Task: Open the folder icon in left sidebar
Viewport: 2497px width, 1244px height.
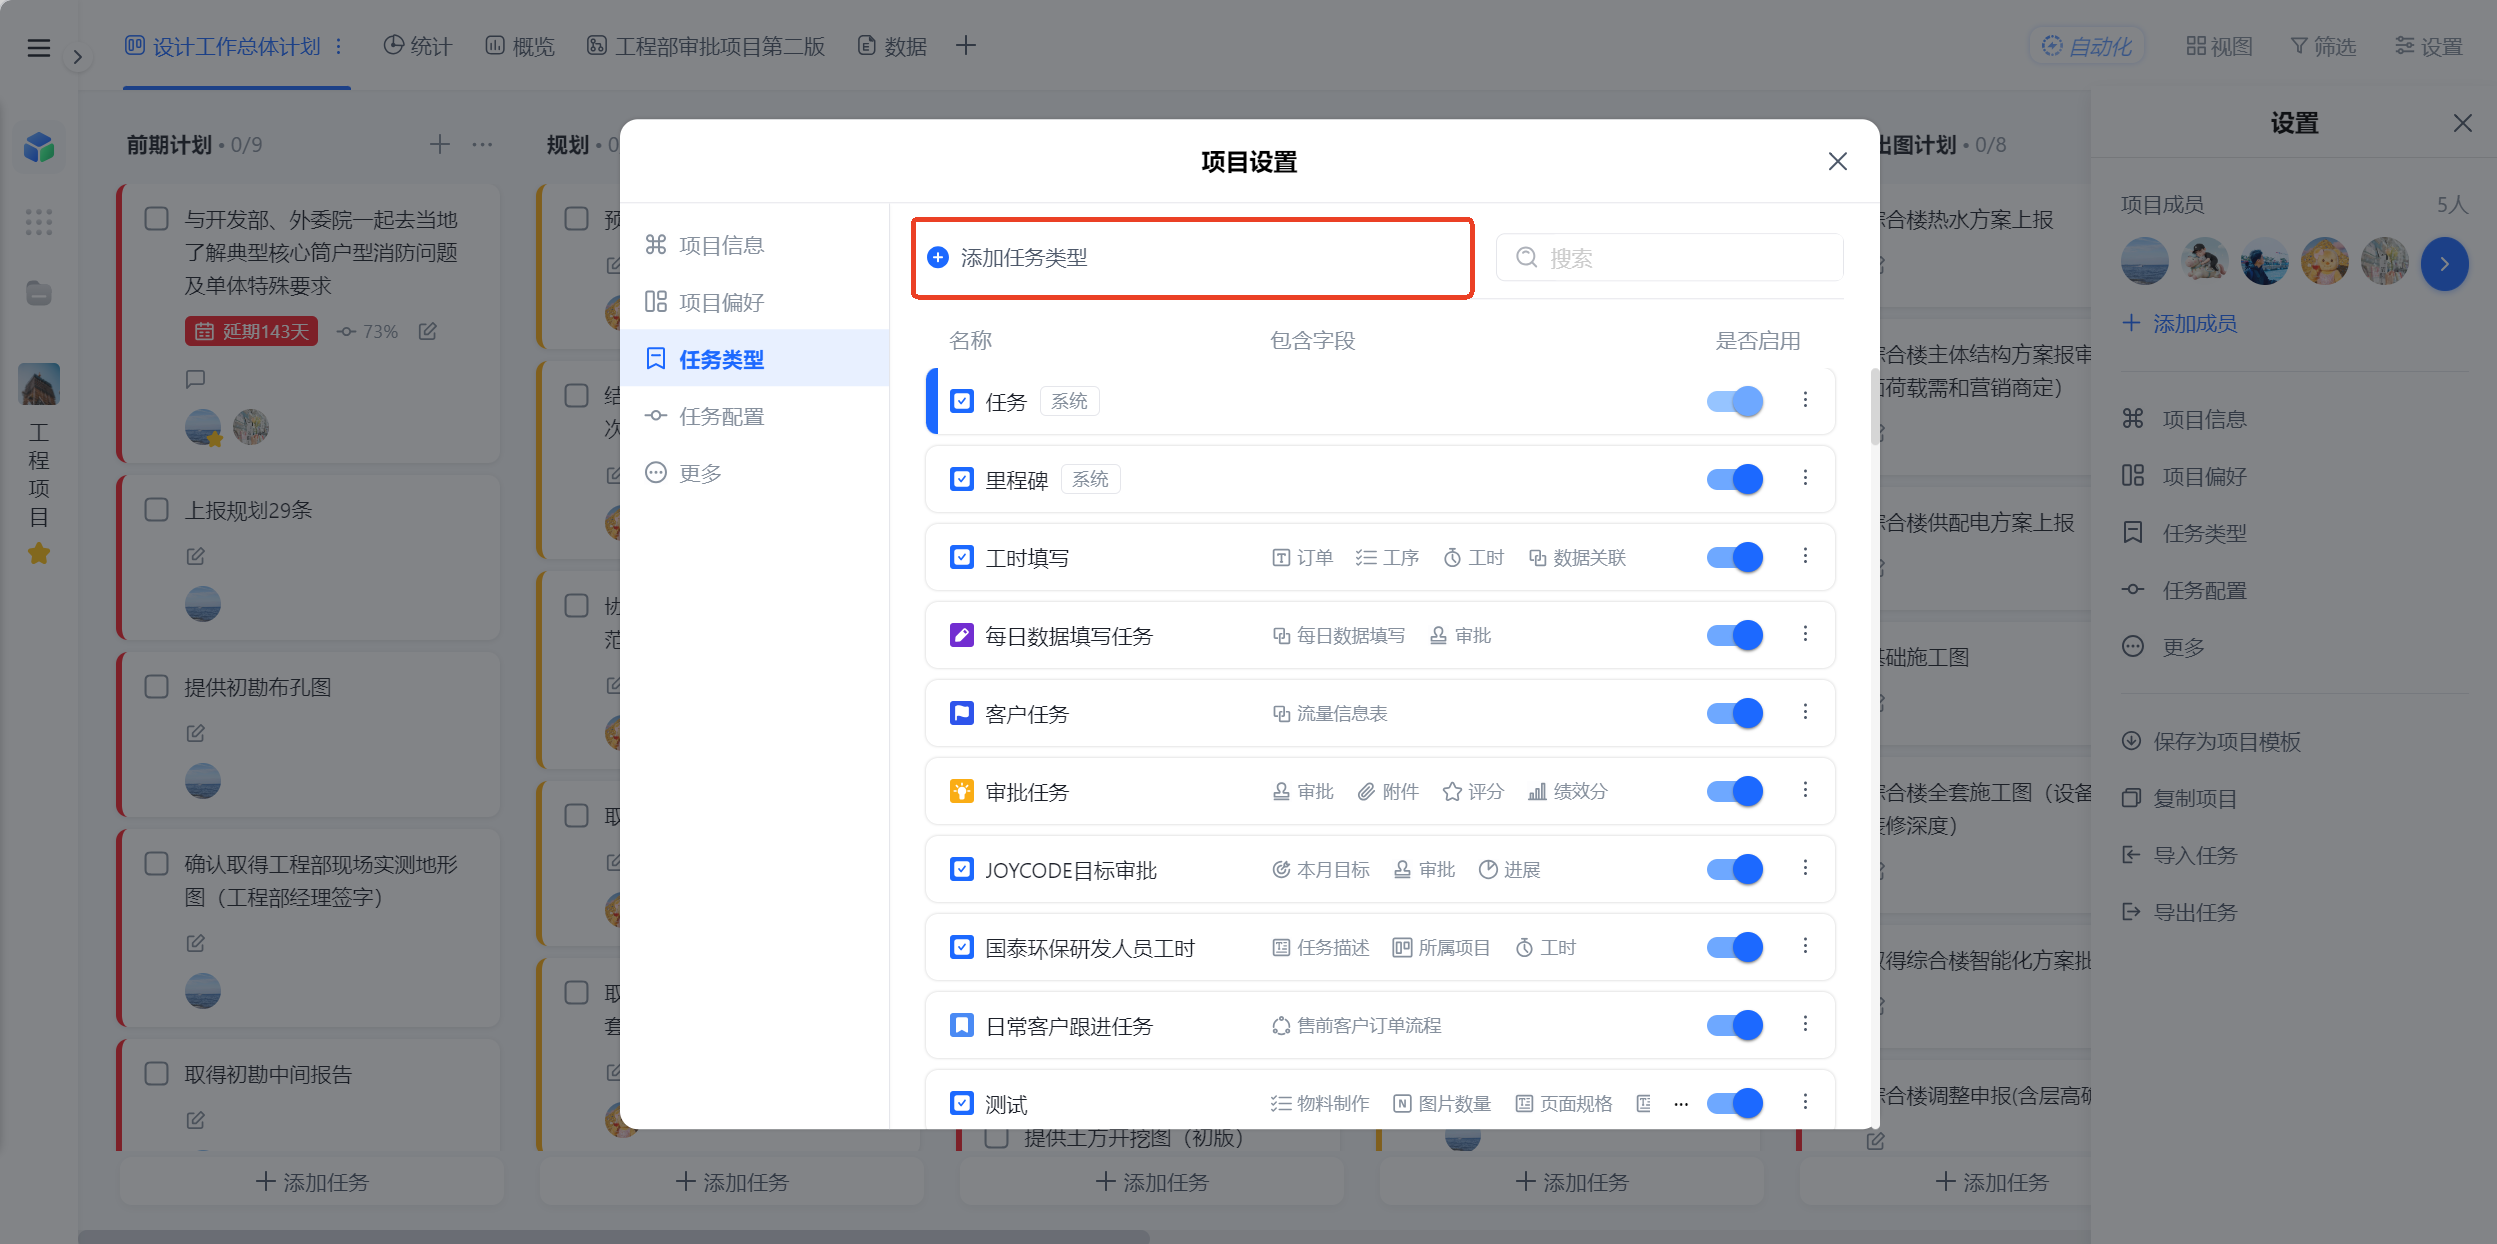Action: click(x=39, y=293)
